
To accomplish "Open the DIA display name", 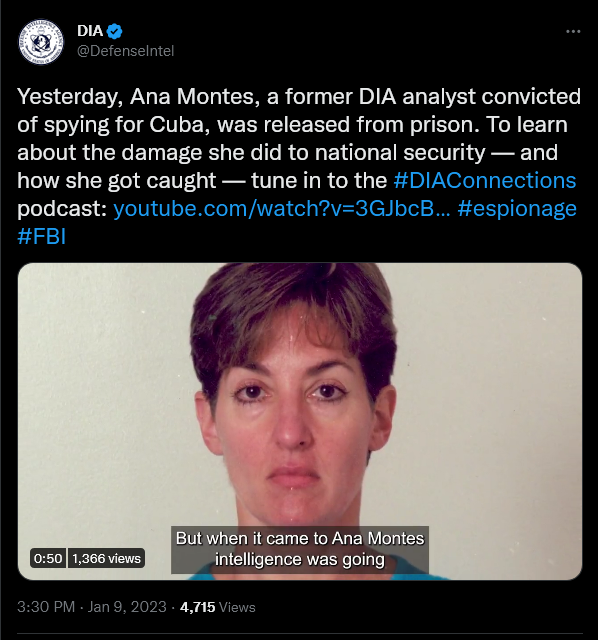I will [90, 31].
